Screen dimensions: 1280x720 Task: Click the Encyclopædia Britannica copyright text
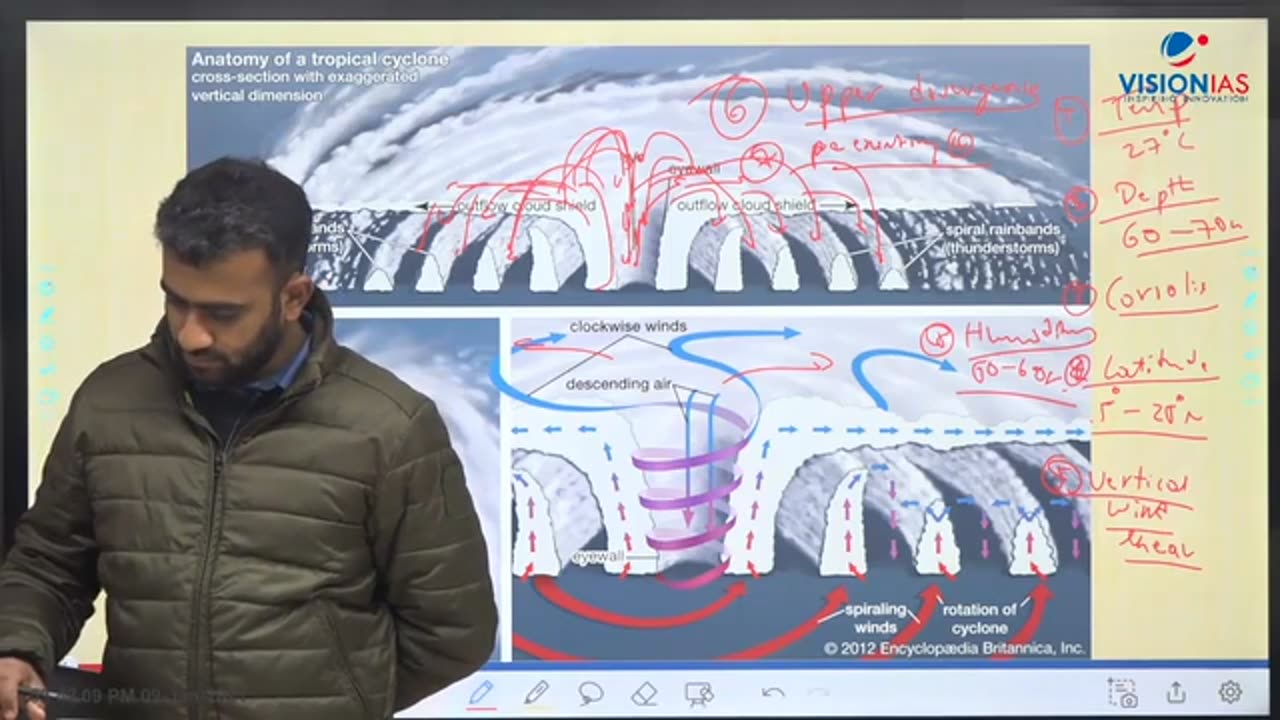pos(954,648)
